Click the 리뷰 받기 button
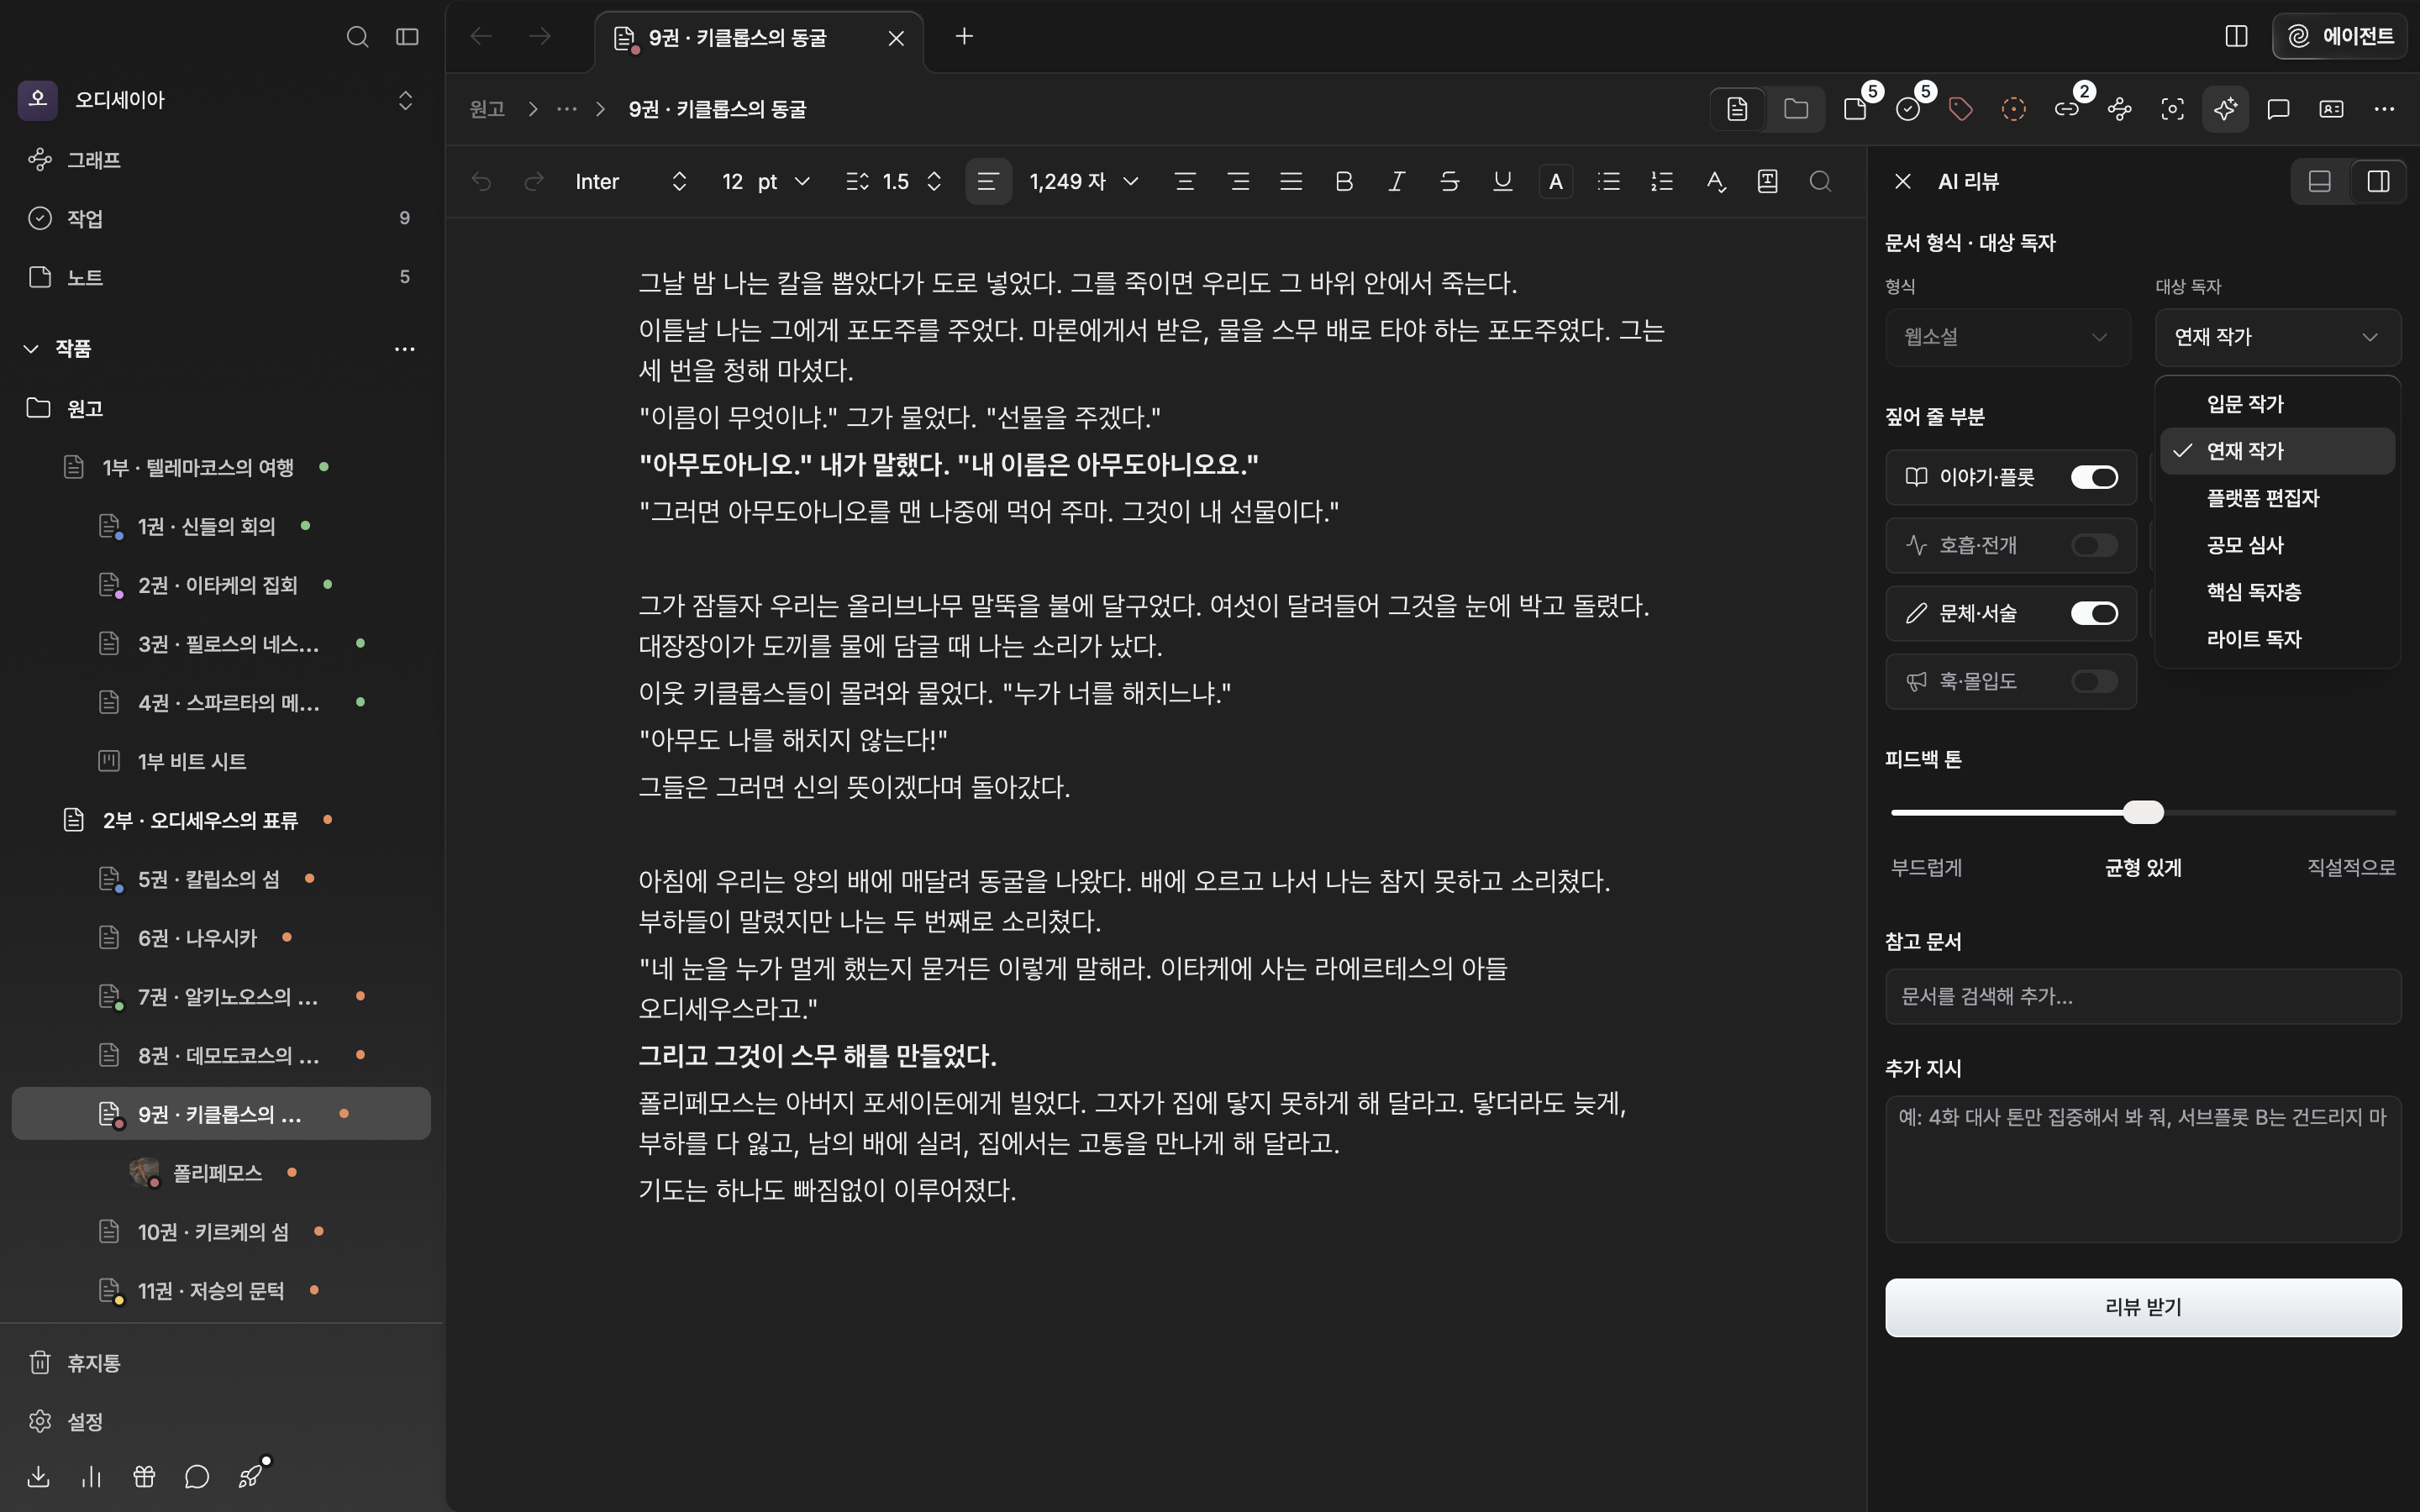The height and width of the screenshot is (1512, 2420). pos(2143,1307)
